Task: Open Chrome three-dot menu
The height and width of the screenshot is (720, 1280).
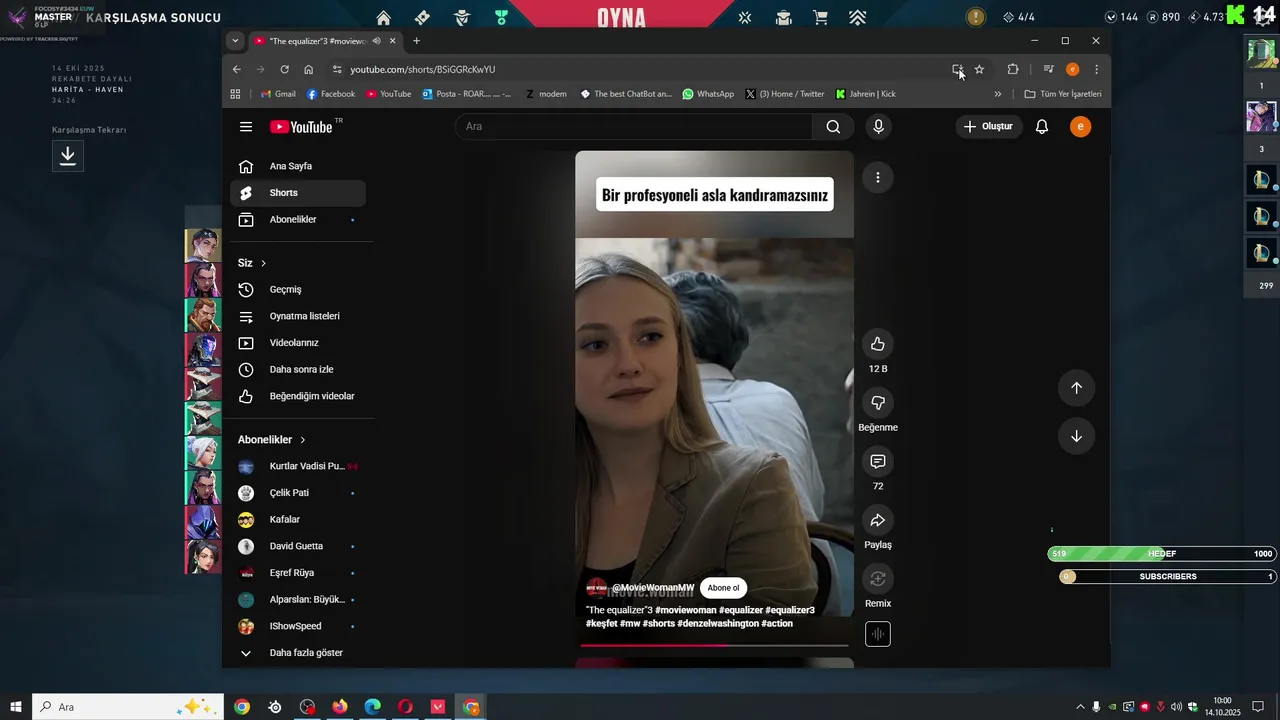Action: click(x=1097, y=69)
